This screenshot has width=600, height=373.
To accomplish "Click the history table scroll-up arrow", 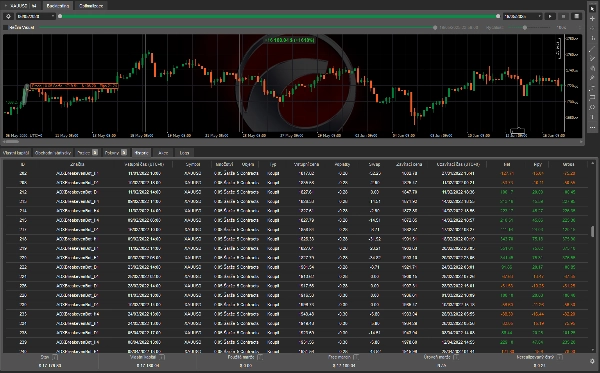I will tap(593, 163).
